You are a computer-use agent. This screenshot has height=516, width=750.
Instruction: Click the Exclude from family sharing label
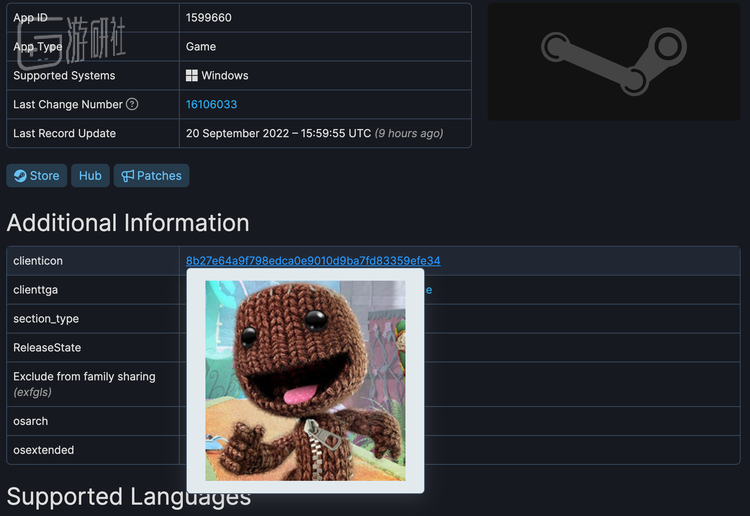84,377
